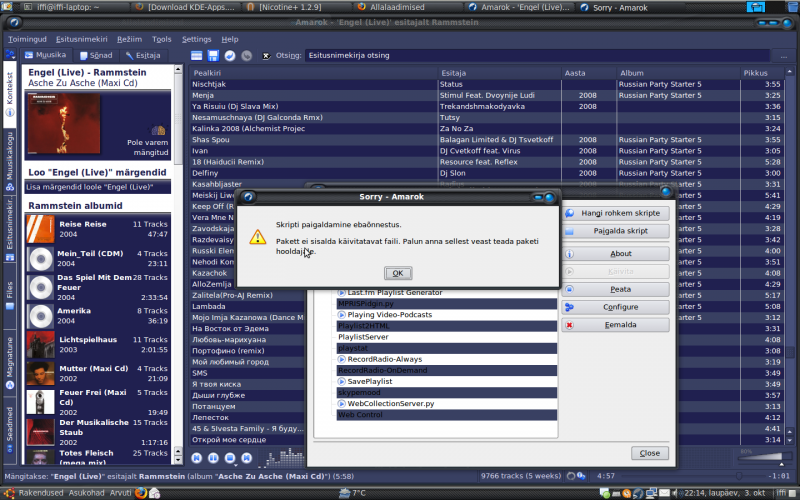Select the Magnatune sidebar tab
The width and height of the screenshot is (800, 500).
pyautogui.click(x=10, y=362)
